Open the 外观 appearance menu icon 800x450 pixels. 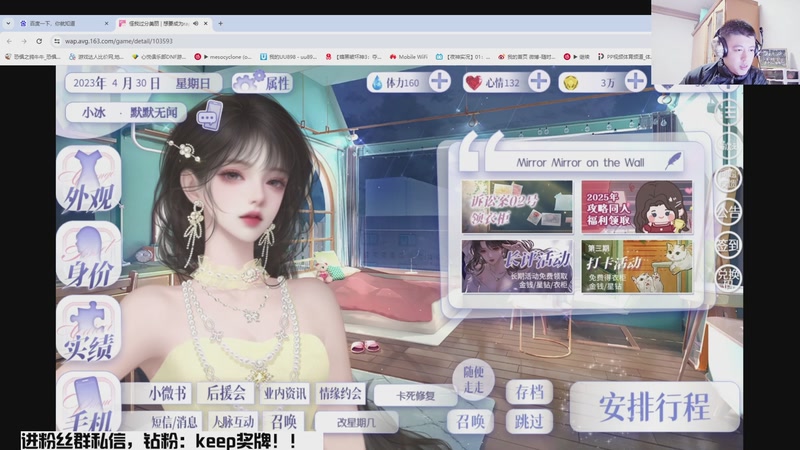tap(89, 180)
